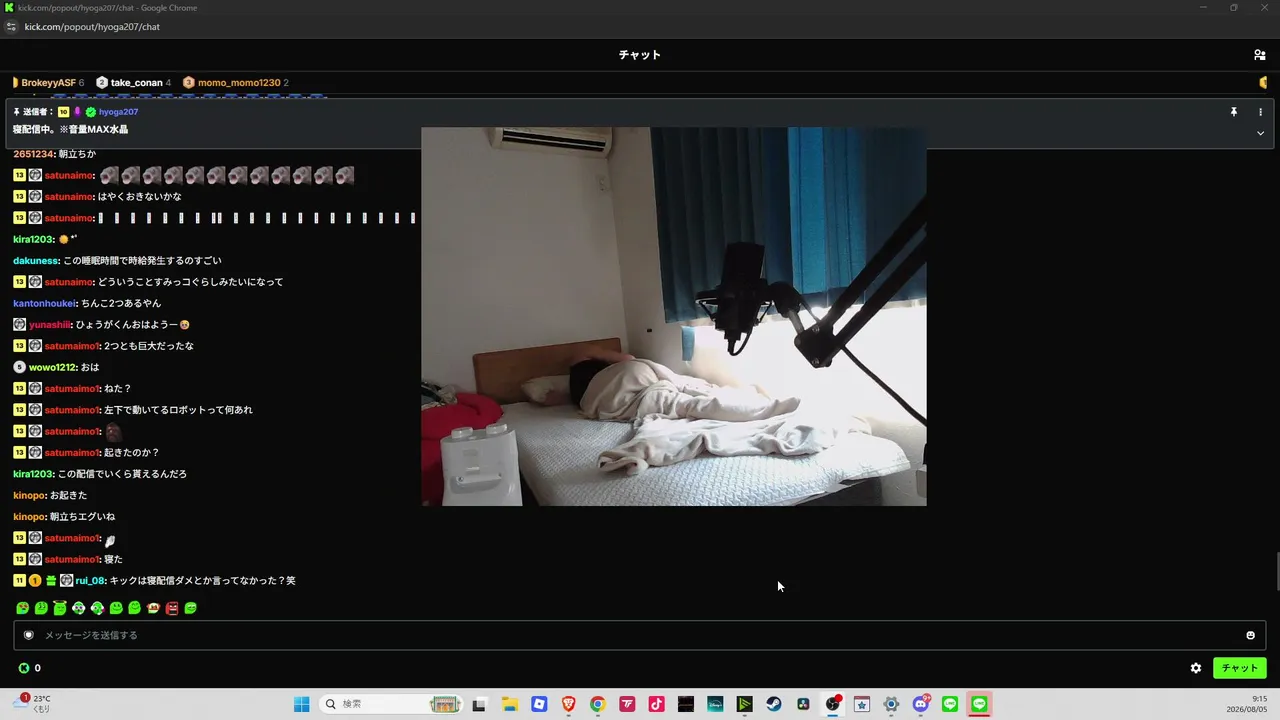
Task: Click username dakuness in chat
Action: [x=36, y=261]
